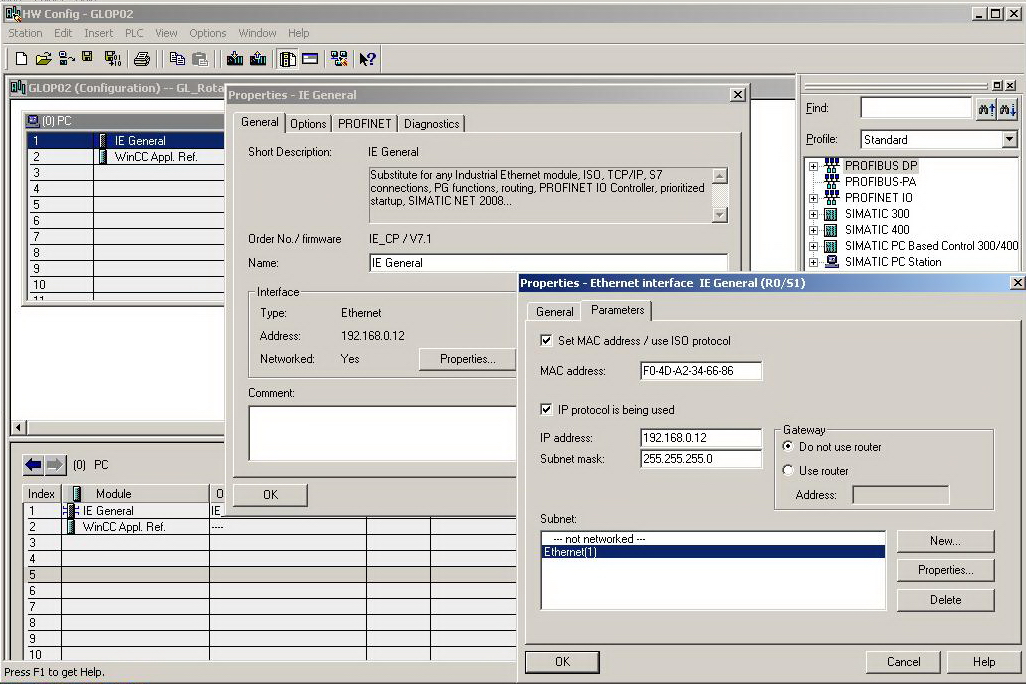Click OK in IE General properties dialog

click(270, 495)
